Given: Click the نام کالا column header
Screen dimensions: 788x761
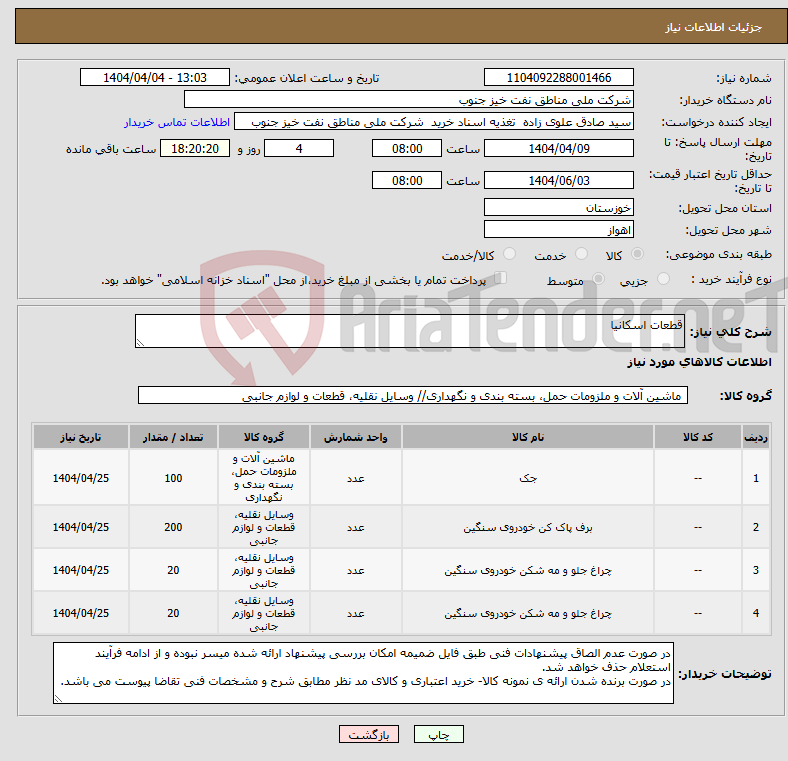Looking at the screenshot, I should pyautogui.click(x=528, y=437).
